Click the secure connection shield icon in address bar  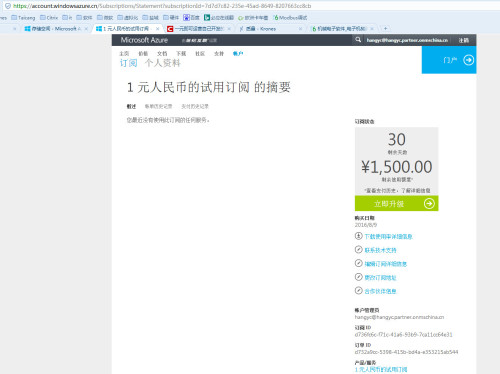(x=8, y=6)
